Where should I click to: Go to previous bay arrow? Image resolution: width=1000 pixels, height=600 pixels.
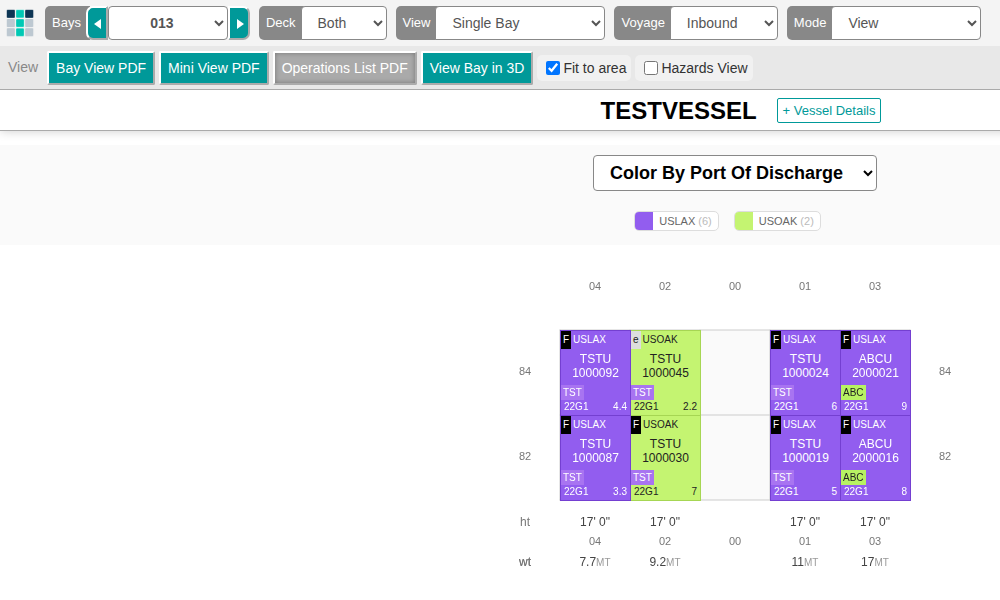pyautogui.click(x=98, y=24)
